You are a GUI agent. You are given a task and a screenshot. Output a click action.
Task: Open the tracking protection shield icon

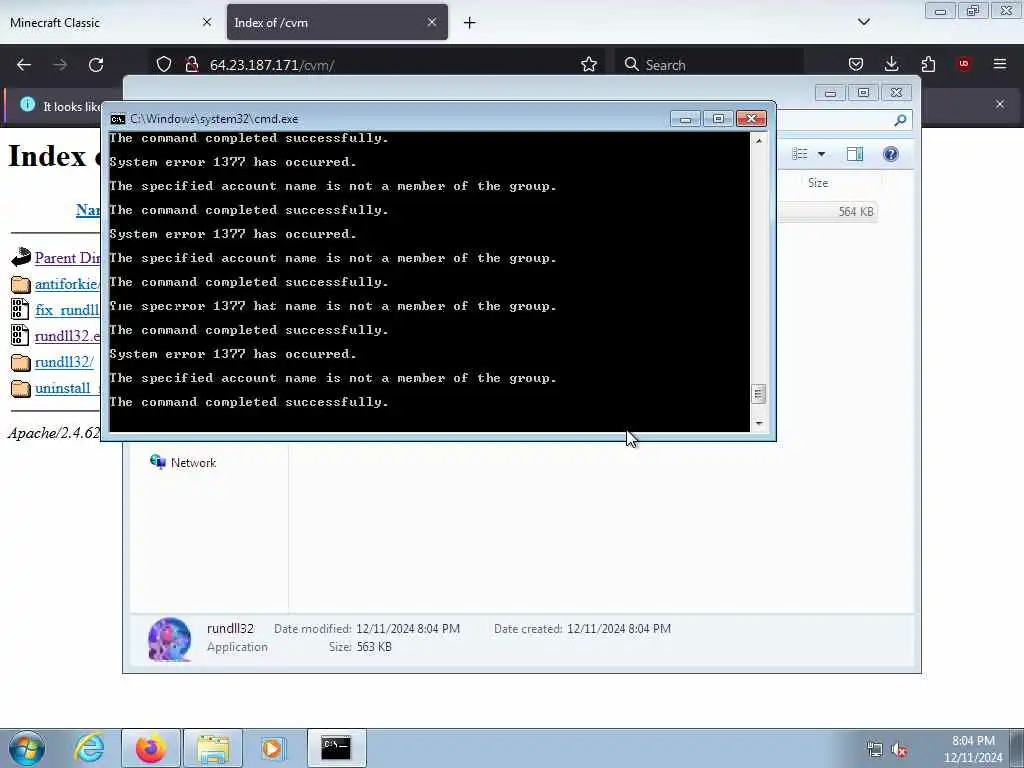coord(164,65)
